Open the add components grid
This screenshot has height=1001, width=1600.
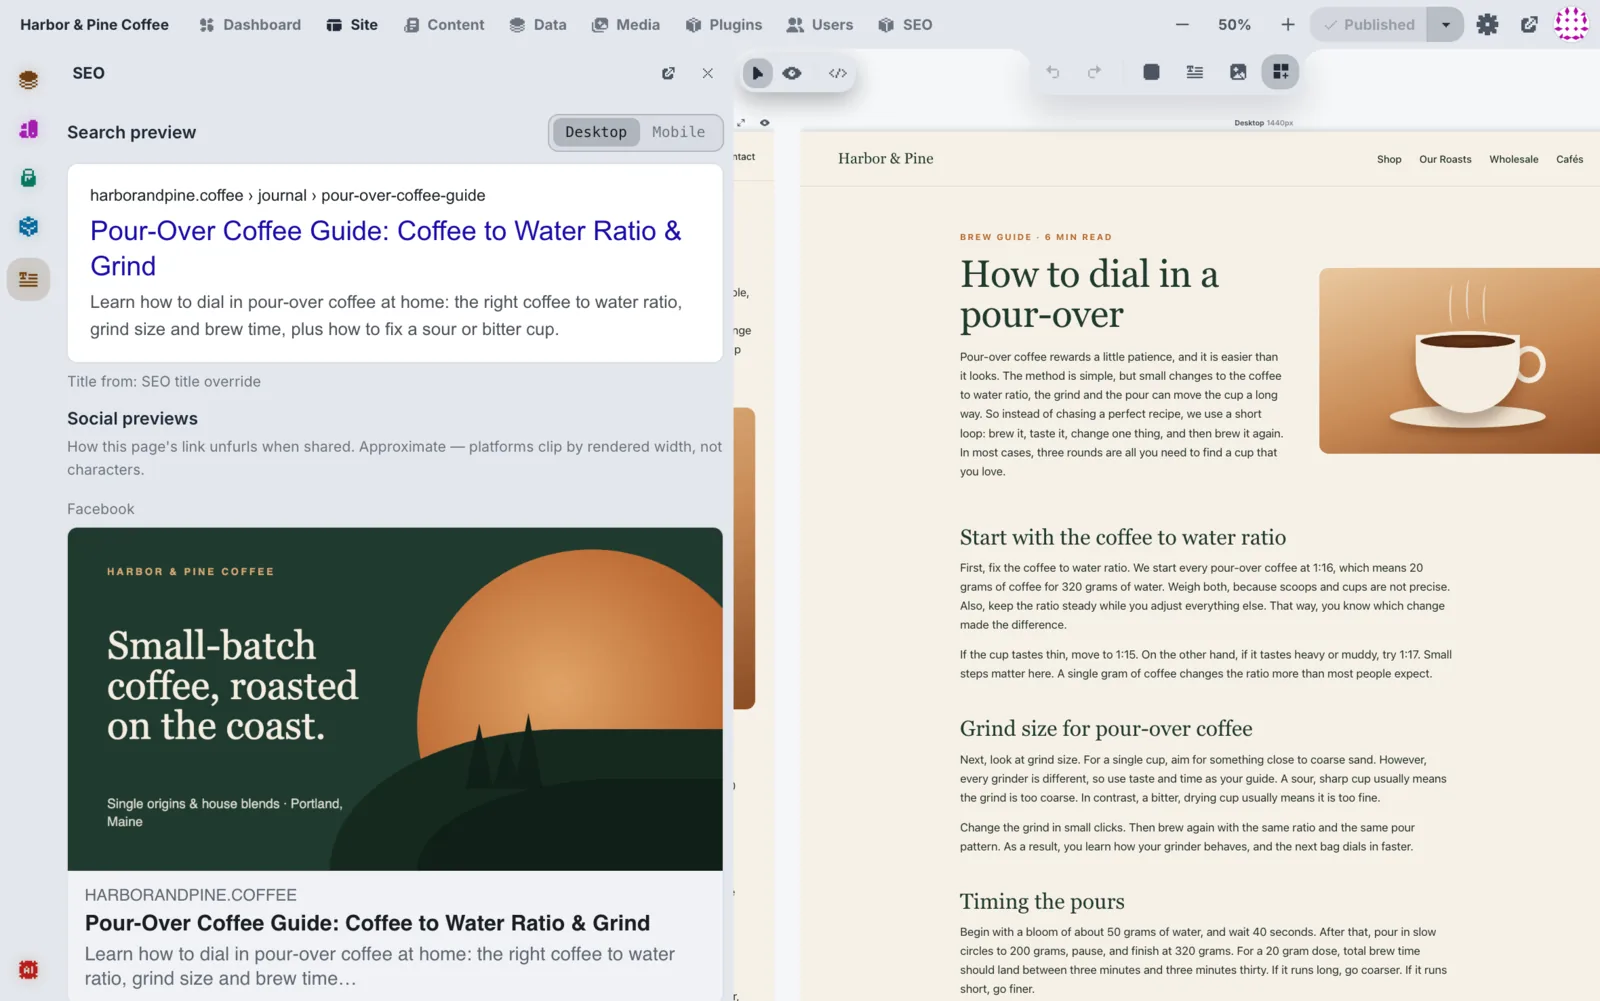click(1280, 72)
